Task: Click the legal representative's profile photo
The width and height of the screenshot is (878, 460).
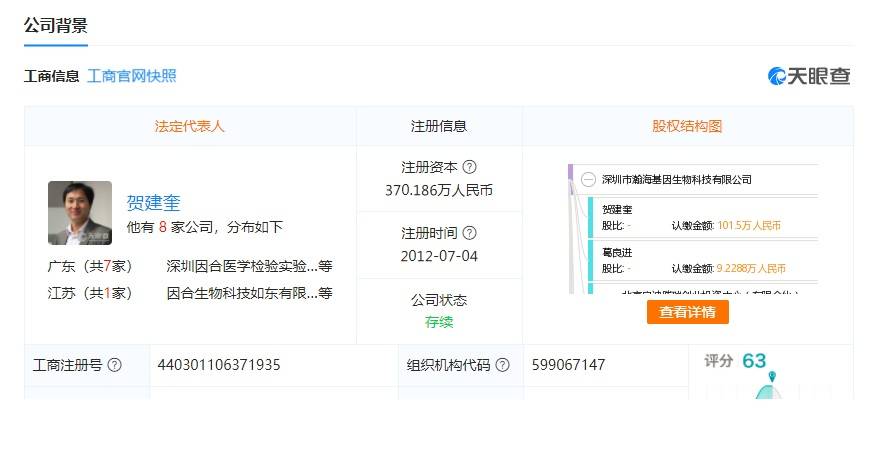Action: point(80,213)
